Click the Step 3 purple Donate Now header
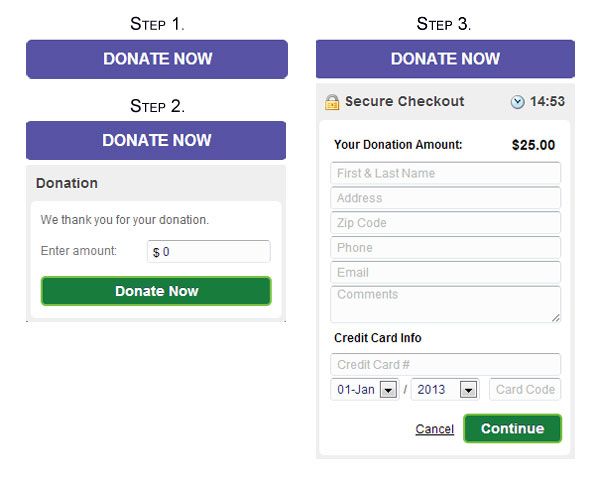Screen dimensions: 600x482 tap(445, 59)
